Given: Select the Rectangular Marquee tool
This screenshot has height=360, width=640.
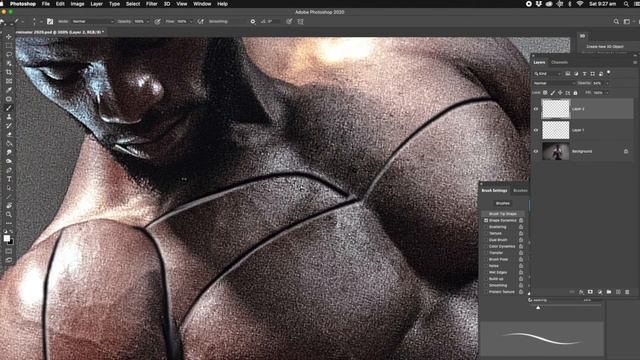Looking at the screenshot, I should (9, 45).
